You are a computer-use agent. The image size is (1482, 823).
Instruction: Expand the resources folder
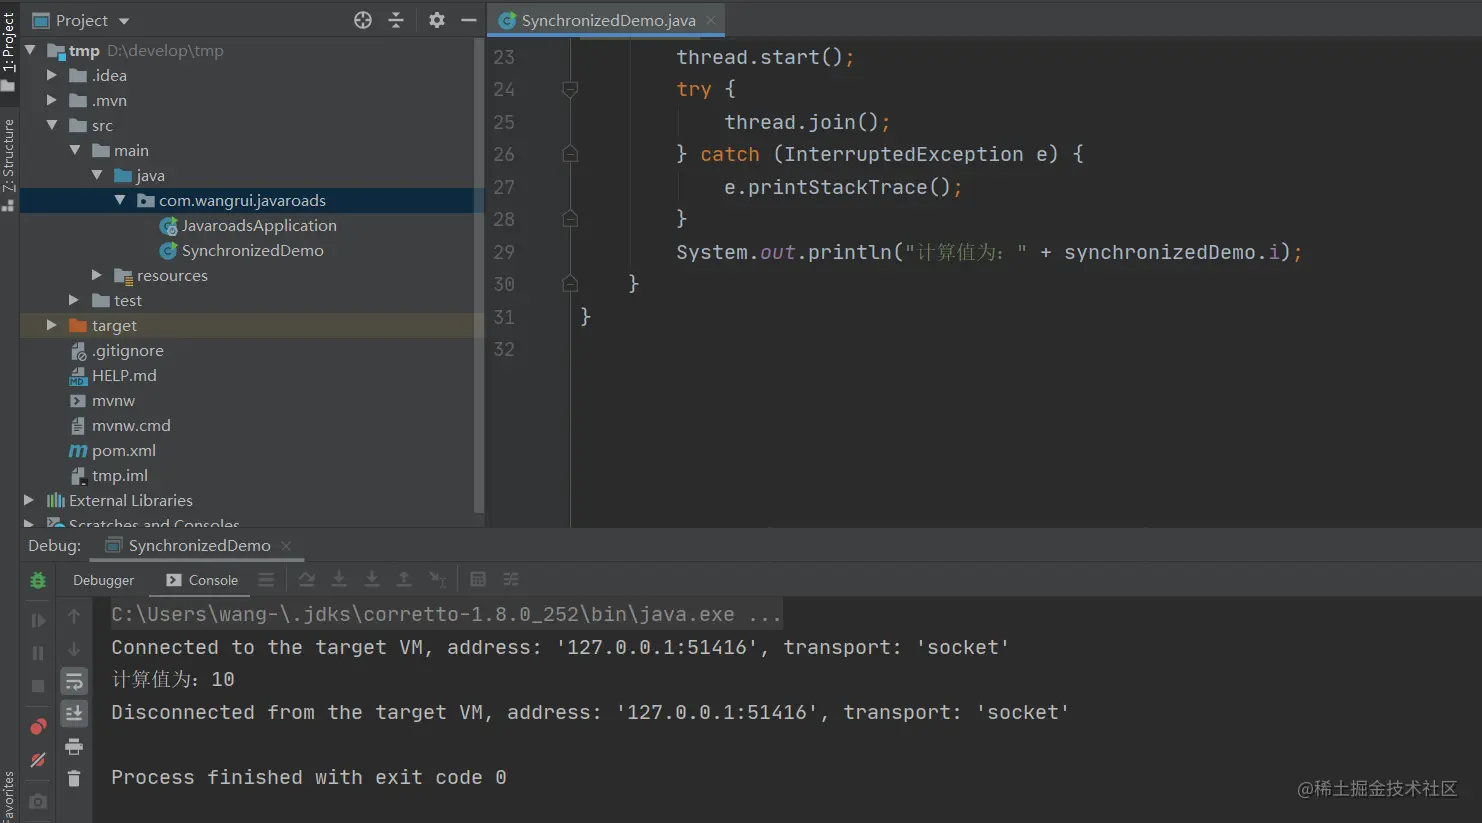[97, 275]
